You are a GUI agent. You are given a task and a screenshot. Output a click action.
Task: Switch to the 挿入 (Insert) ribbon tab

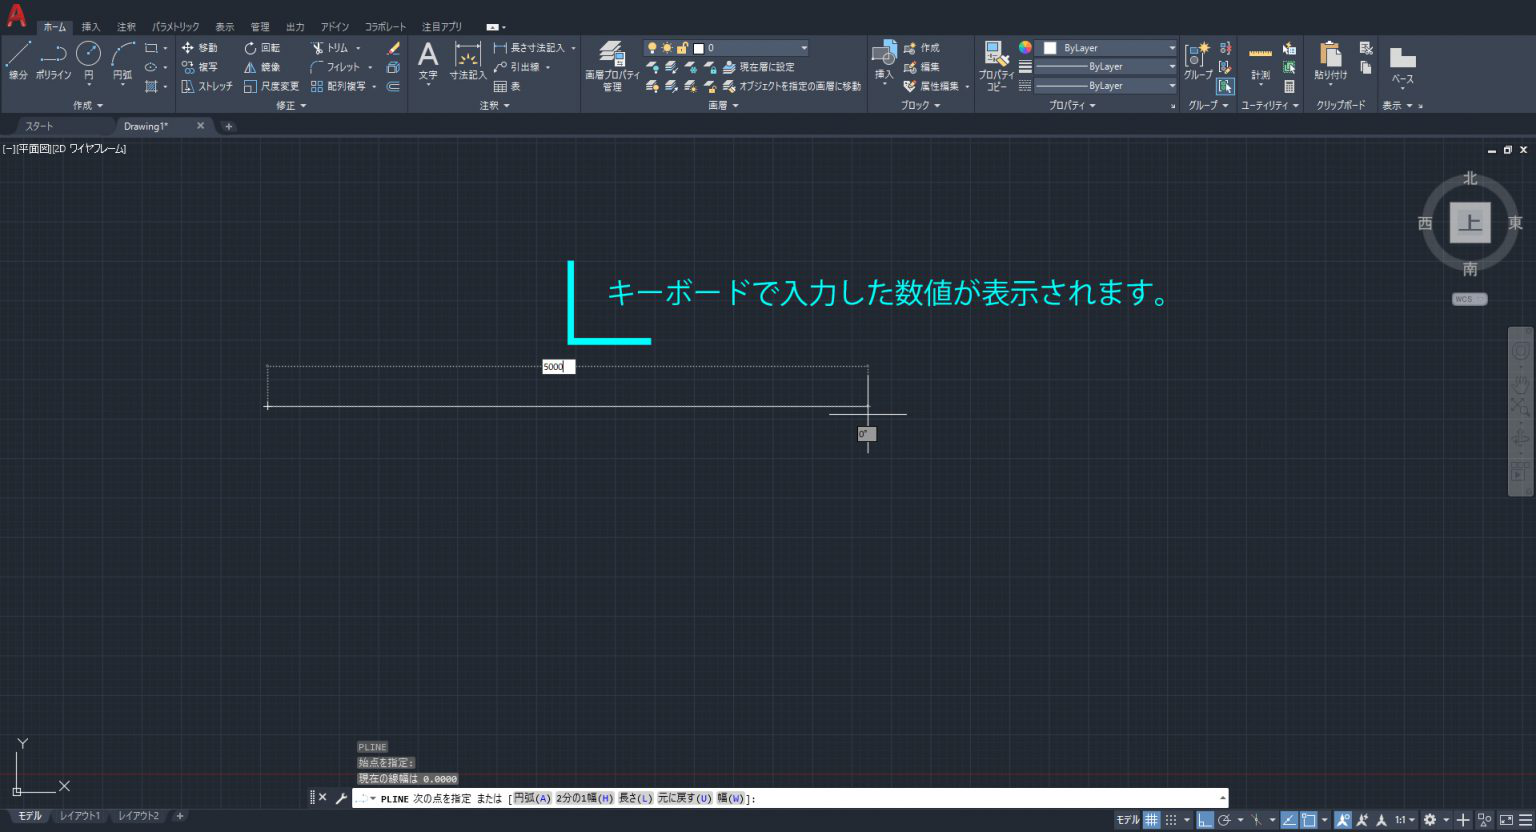click(91, 27)
